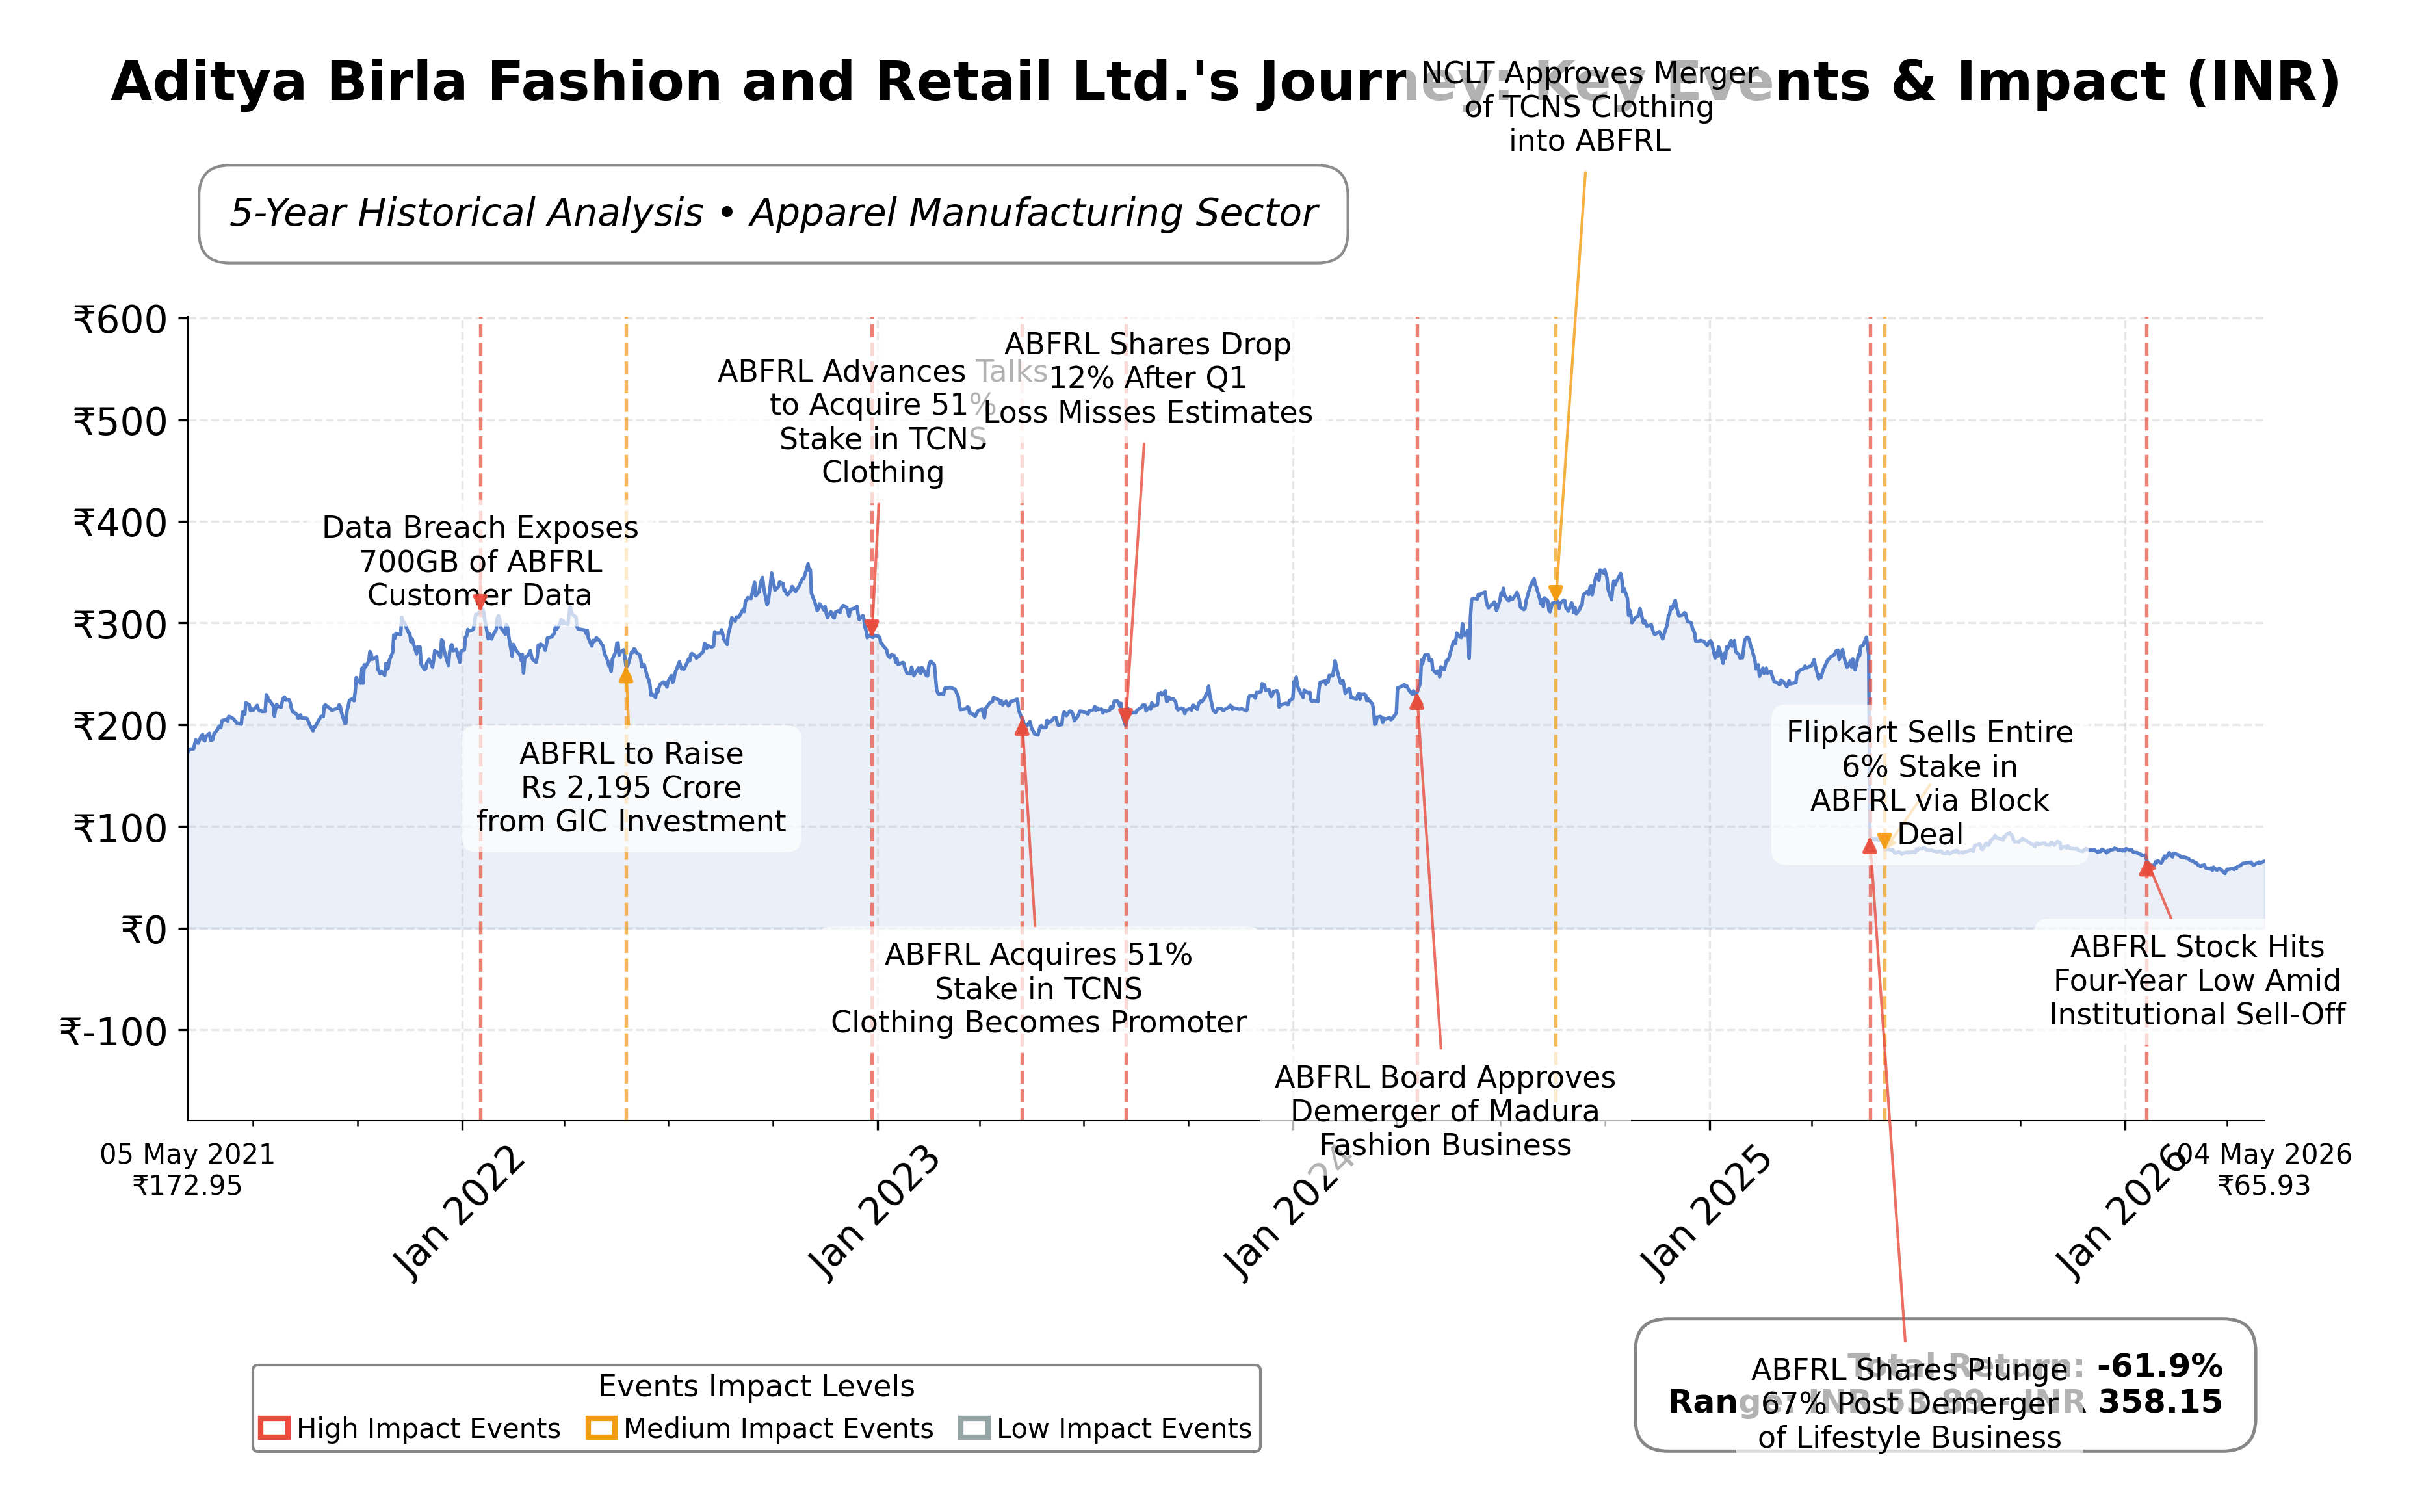Click the '05 May 2021 ₹172.95' start label

[x=187, y=1170]
